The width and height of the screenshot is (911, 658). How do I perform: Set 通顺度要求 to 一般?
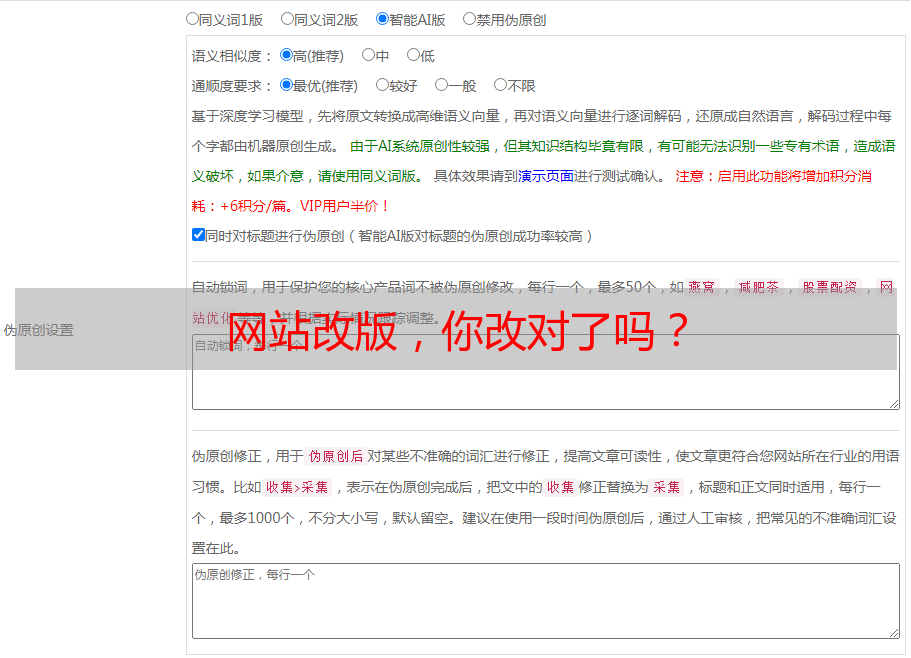(442, 85)
